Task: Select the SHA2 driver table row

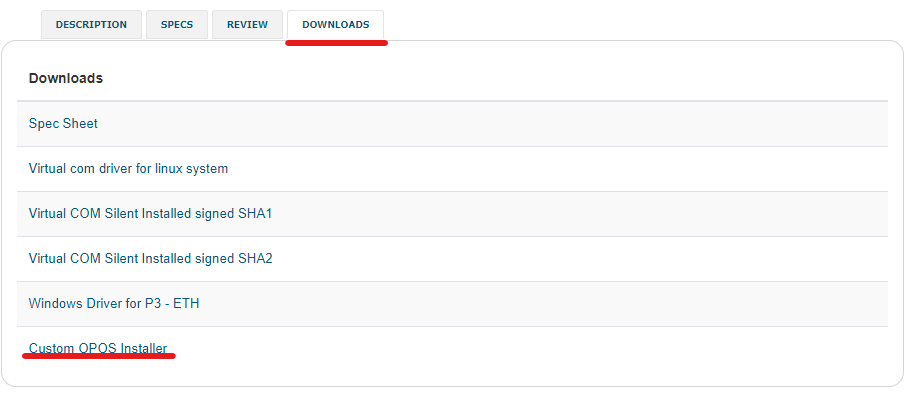Action: (x=452, y=259)
